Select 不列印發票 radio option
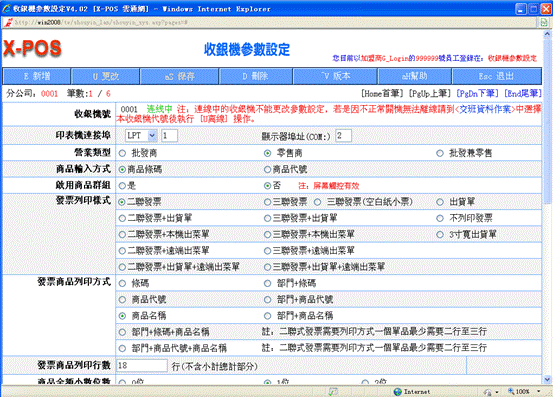Screen dimensions: 553x397 pyautogui.click(x=440, y=218)
